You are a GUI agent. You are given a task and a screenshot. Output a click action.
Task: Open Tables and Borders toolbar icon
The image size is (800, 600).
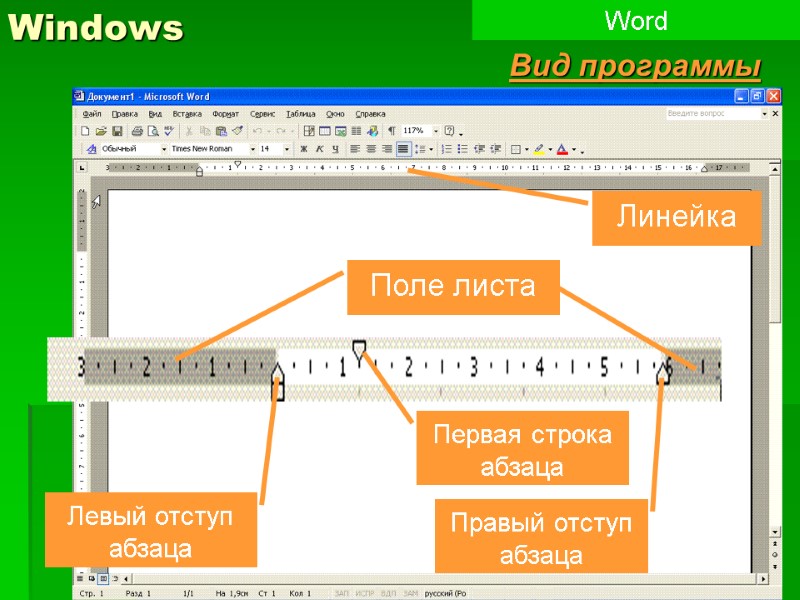tap(309, 131)
